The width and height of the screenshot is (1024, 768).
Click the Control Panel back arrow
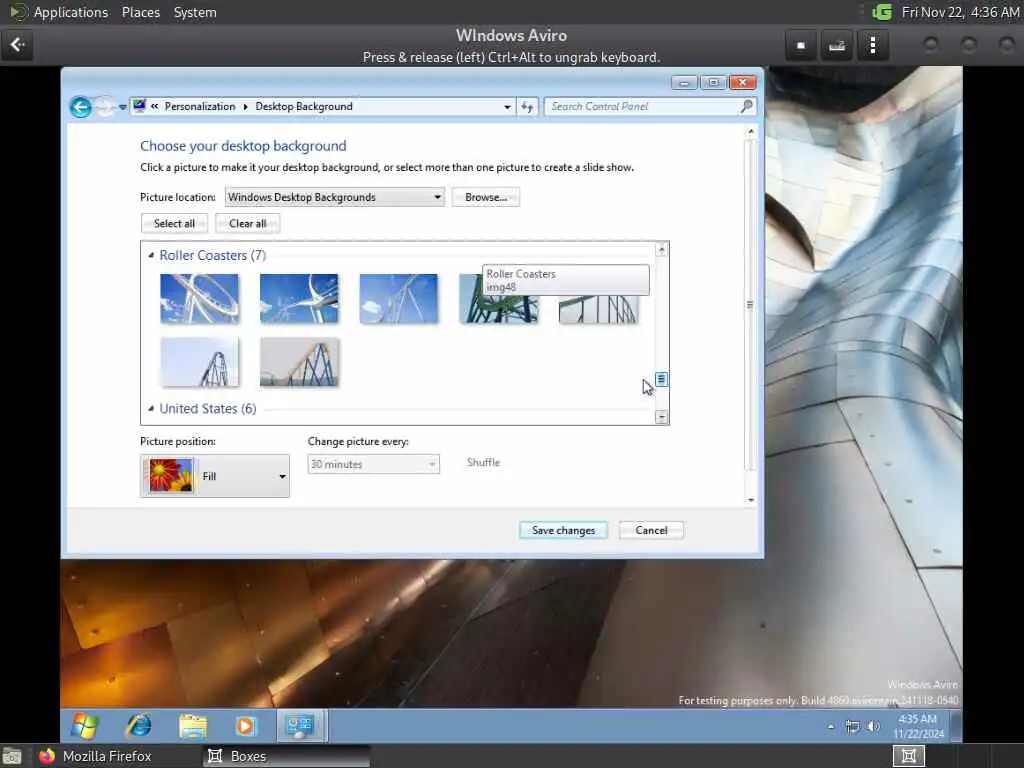(x=81, y=106)
